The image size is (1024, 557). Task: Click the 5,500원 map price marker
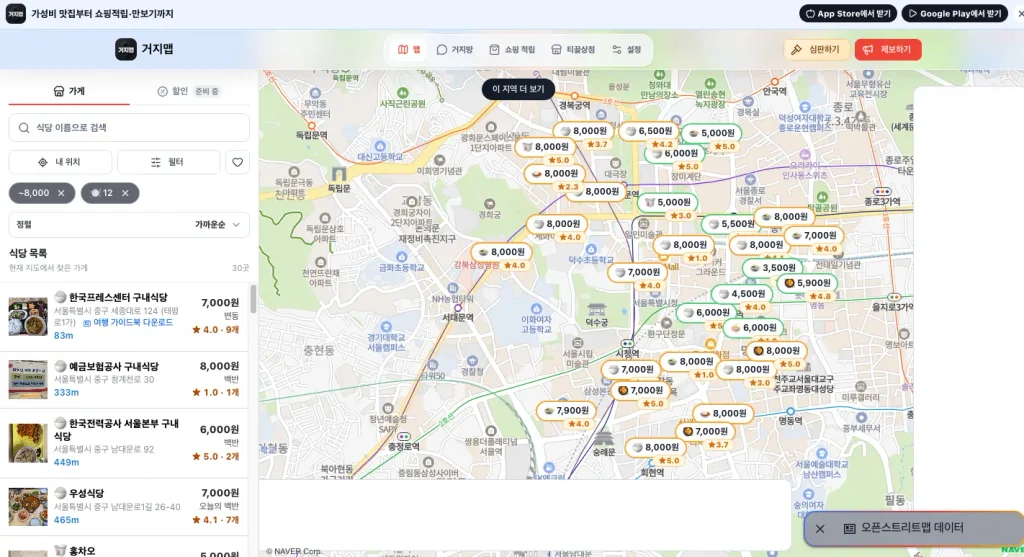pyautogui.click(x=731, y=224)
